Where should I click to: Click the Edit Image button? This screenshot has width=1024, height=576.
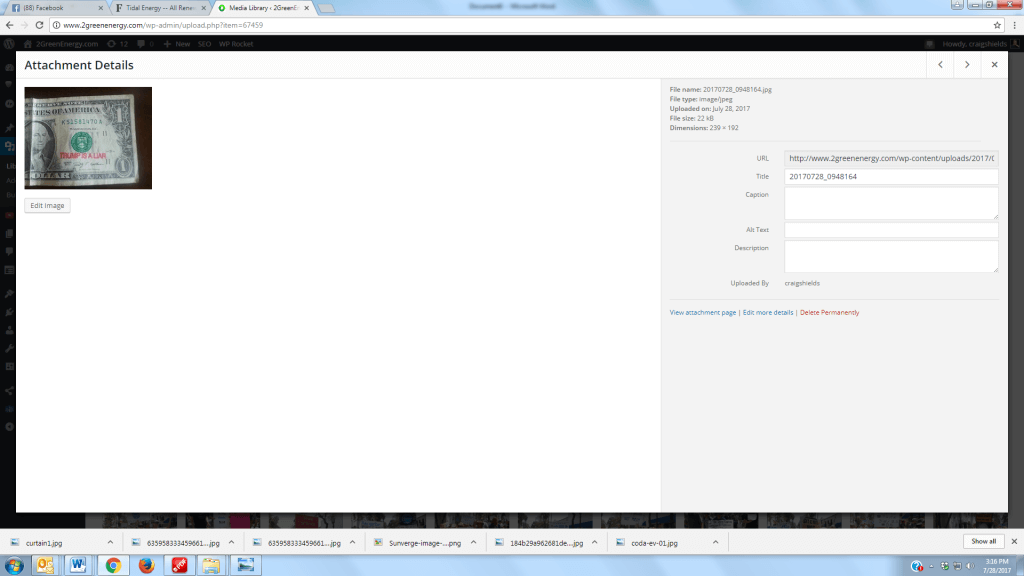[47, 205]
